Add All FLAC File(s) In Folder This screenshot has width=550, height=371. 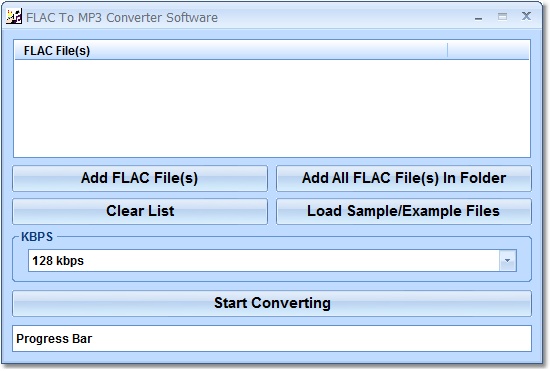[x=404, y=178]
